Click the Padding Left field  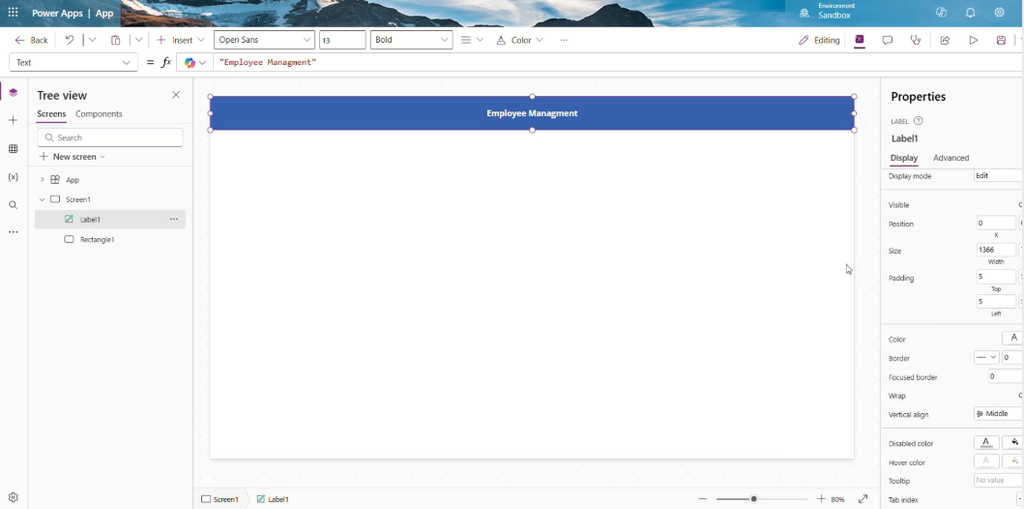[x=996, y=302]
